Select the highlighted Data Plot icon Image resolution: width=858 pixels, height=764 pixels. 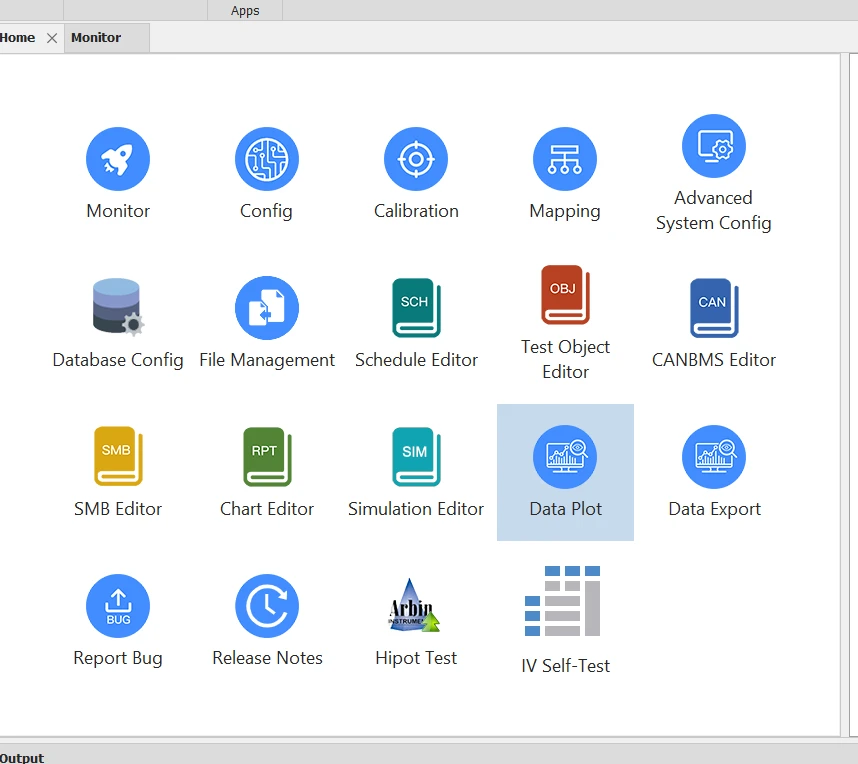click(565, 457)
